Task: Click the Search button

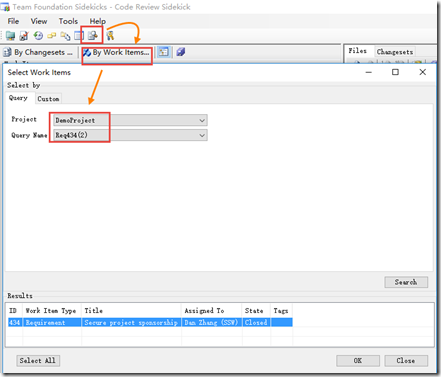Action: 406,282
